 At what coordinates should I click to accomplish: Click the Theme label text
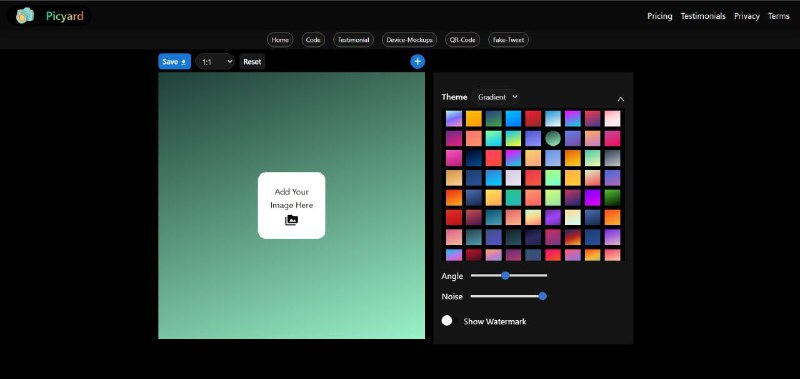pos(454,97)
